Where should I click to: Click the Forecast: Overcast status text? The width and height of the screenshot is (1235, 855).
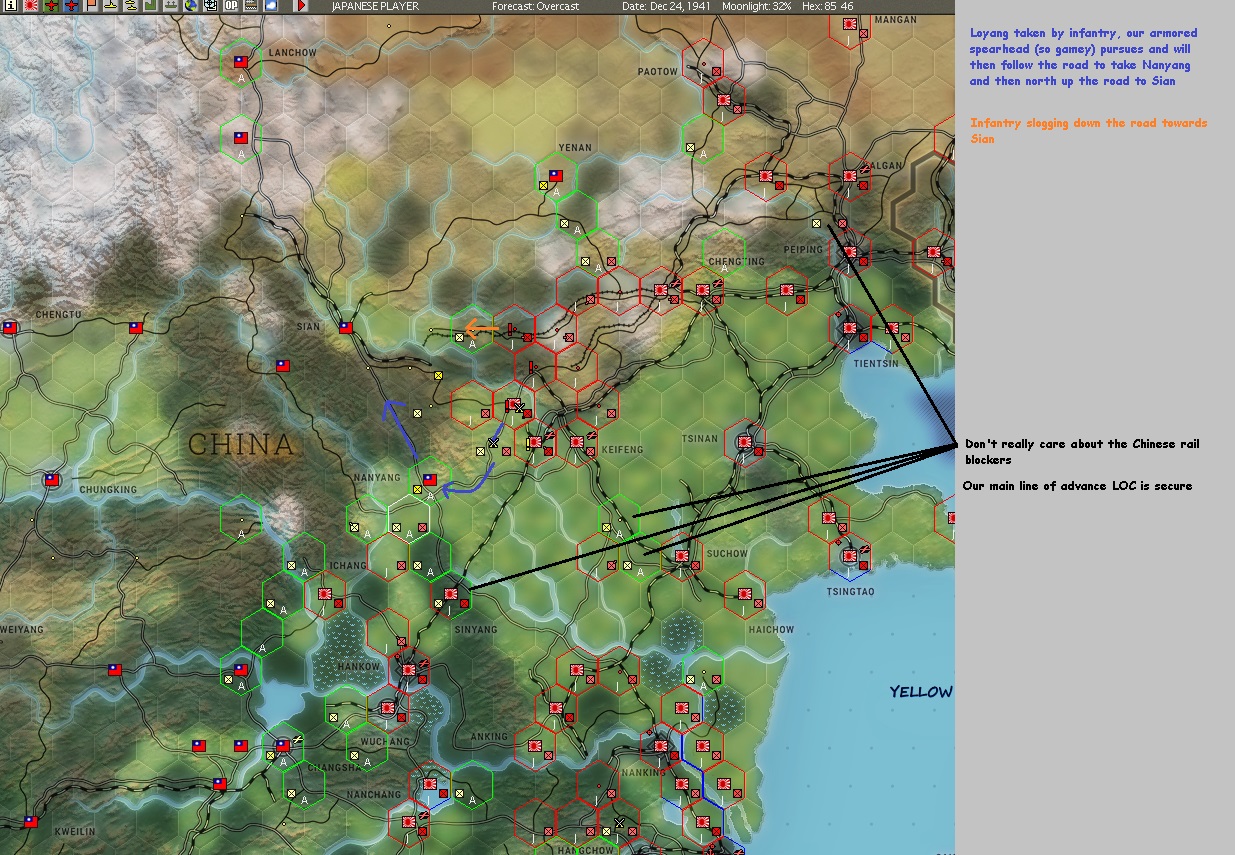click(538, 6)
